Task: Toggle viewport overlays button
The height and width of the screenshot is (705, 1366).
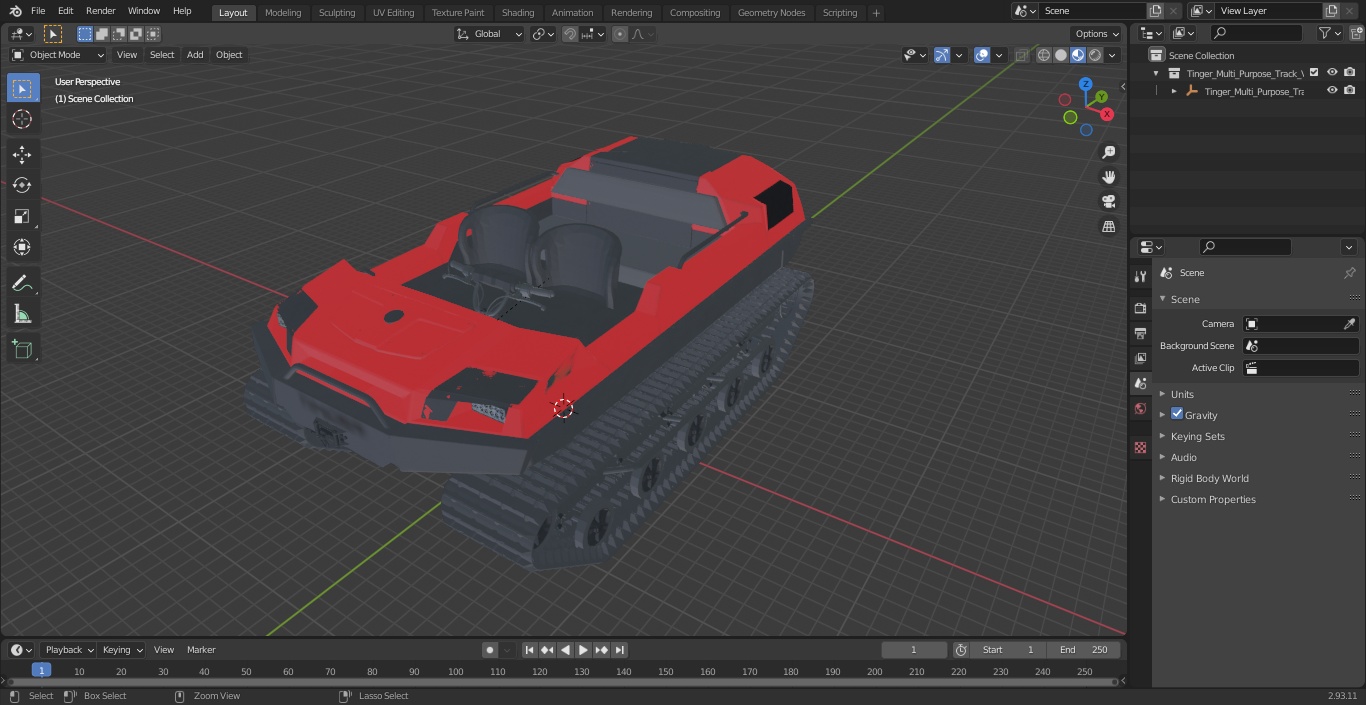Action: tap(982, 55)
